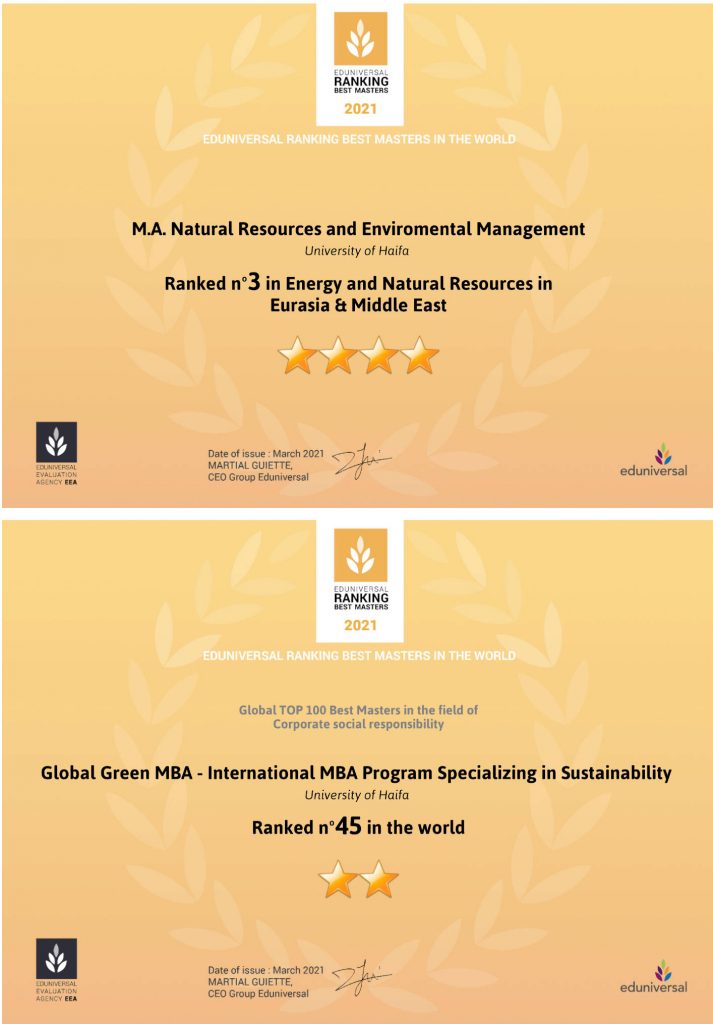713x1024 pixels.
Task: Click the year '2021' in the Natural Resources certificate badge
Action: (x=360, y=108)
